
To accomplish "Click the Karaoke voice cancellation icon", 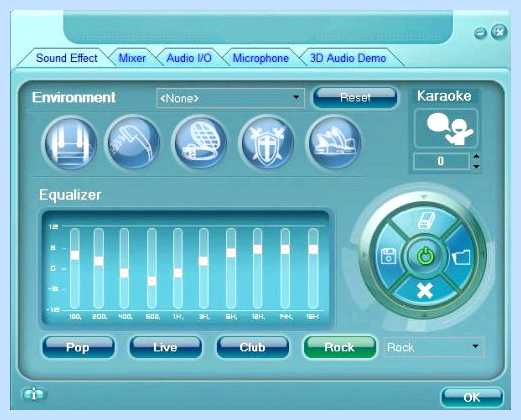I will (446, 128).
